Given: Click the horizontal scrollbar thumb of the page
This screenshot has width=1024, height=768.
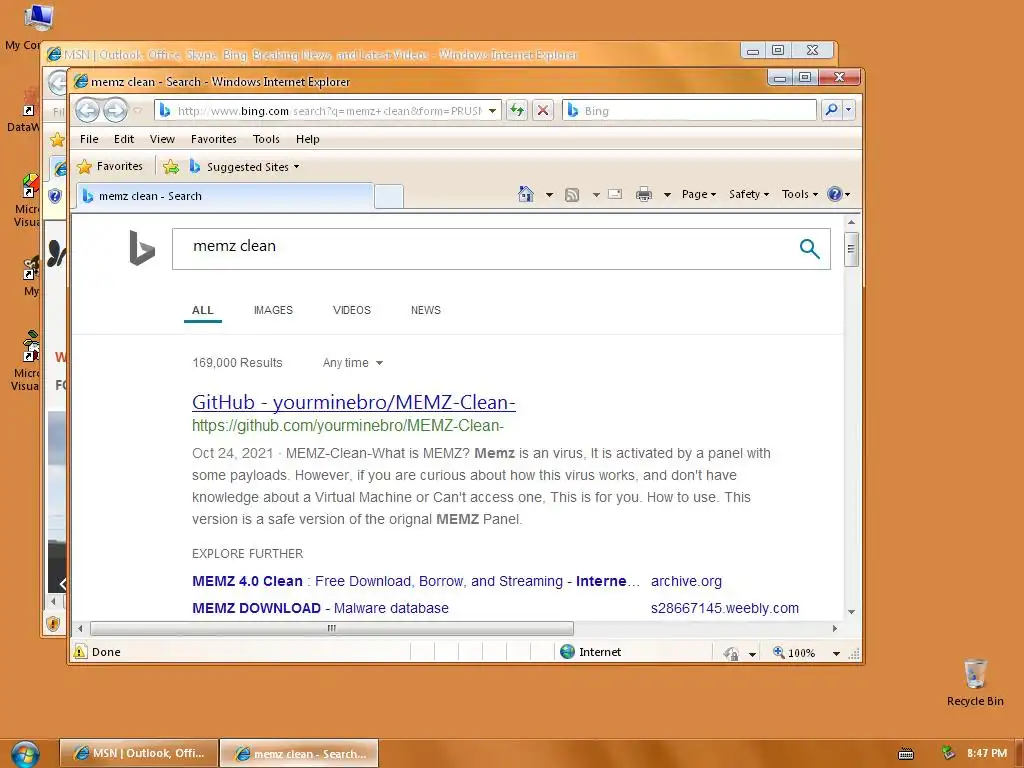Looking at the screenshot, I should pos(332,628).
